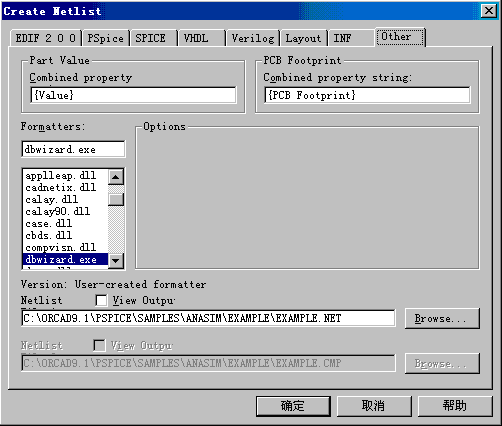Go to the VHDL tab

[202, 38]
